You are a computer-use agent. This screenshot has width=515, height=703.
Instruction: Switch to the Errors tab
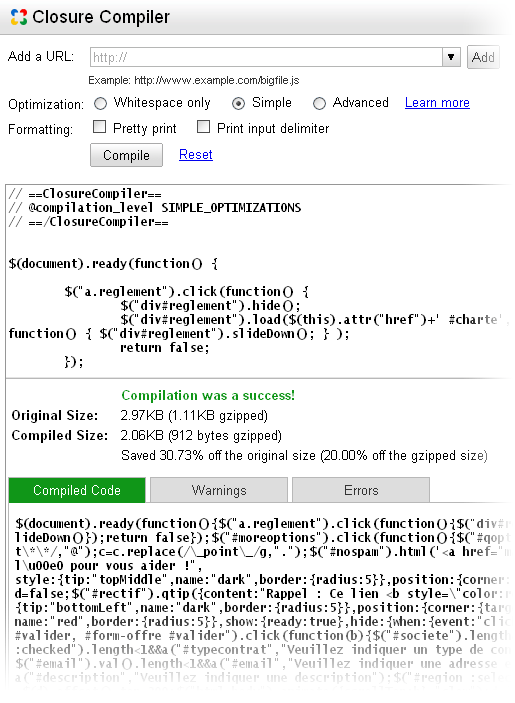point(361,490)
